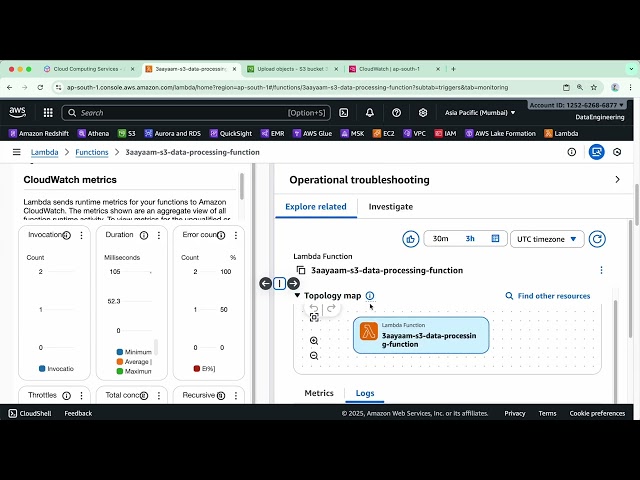Image resolution: width=640 pixels, height=480 pixels.
Task: Switch to the Explore related tab
Action: pyautogui.click(x=316, y=207)
